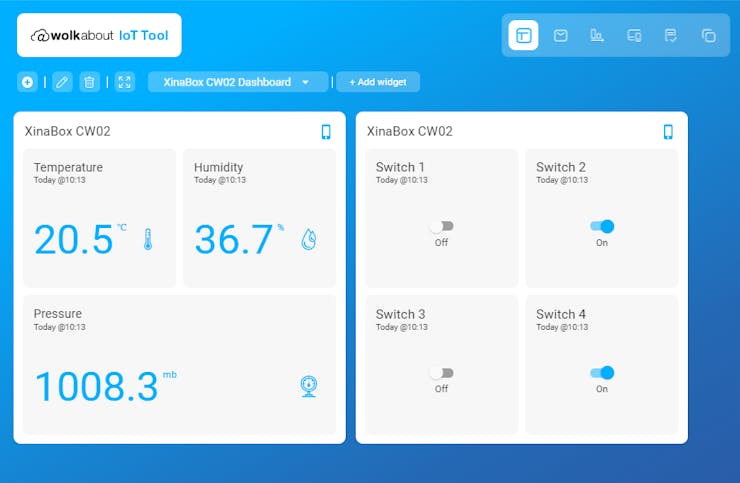Screen dimensions: 740x483
Task: Click device icon on sensor XinaBox CW02 card
Action: (x=326, y=132)
